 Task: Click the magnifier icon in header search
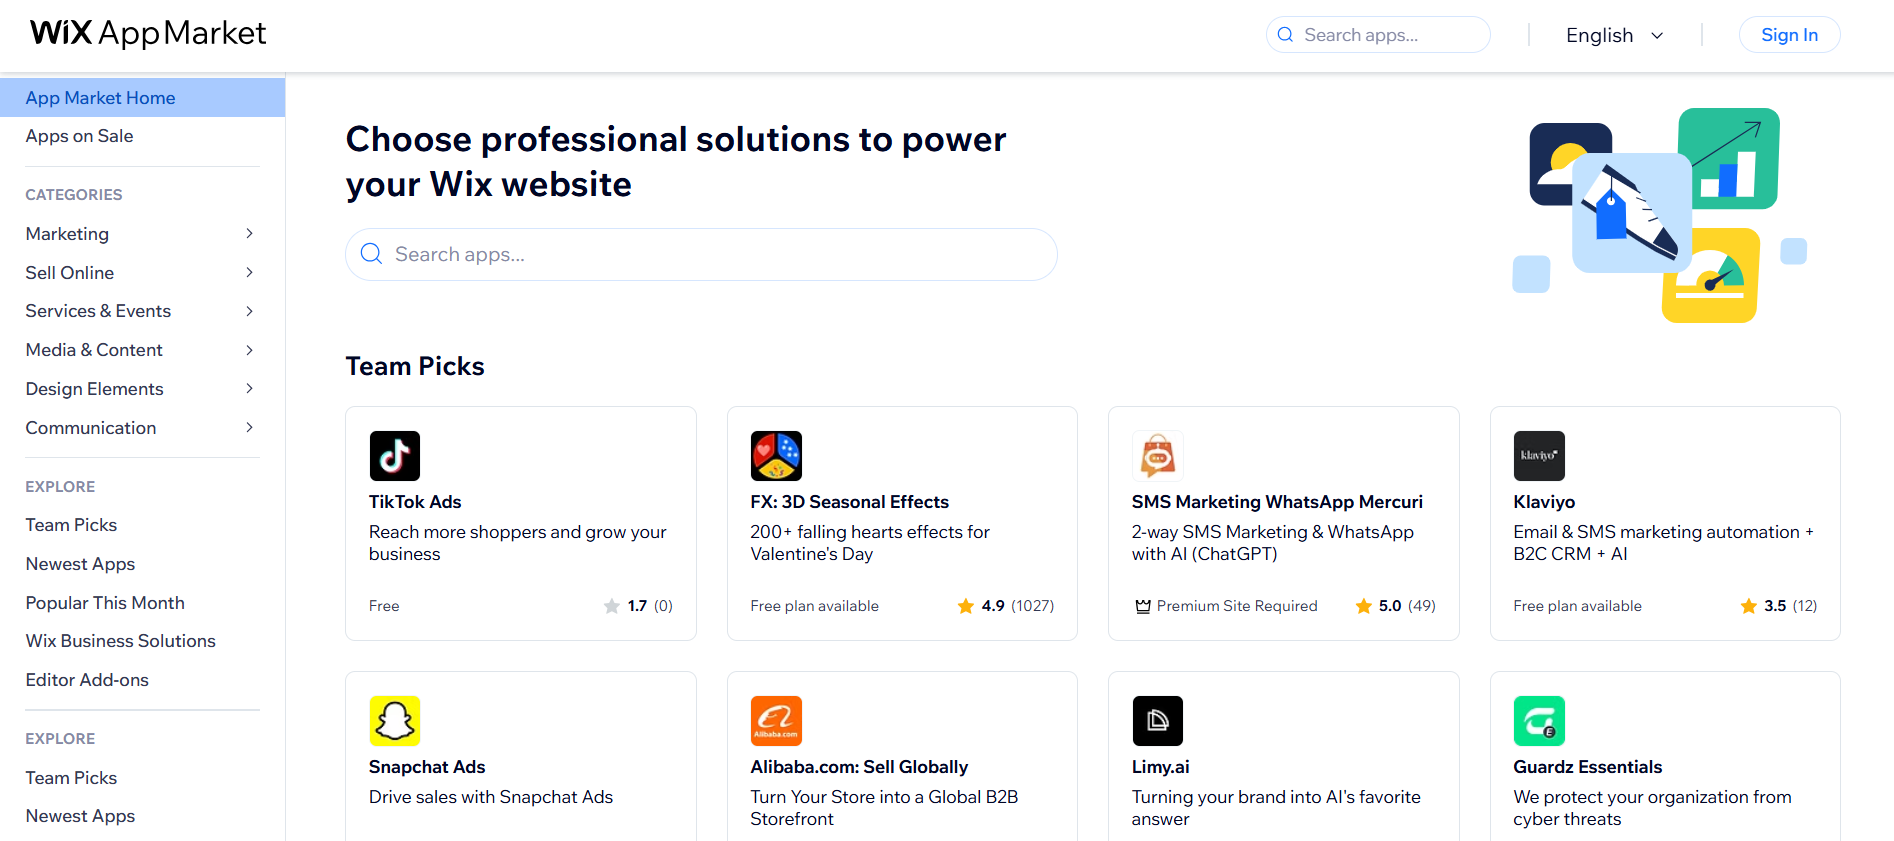[1286, 35]
